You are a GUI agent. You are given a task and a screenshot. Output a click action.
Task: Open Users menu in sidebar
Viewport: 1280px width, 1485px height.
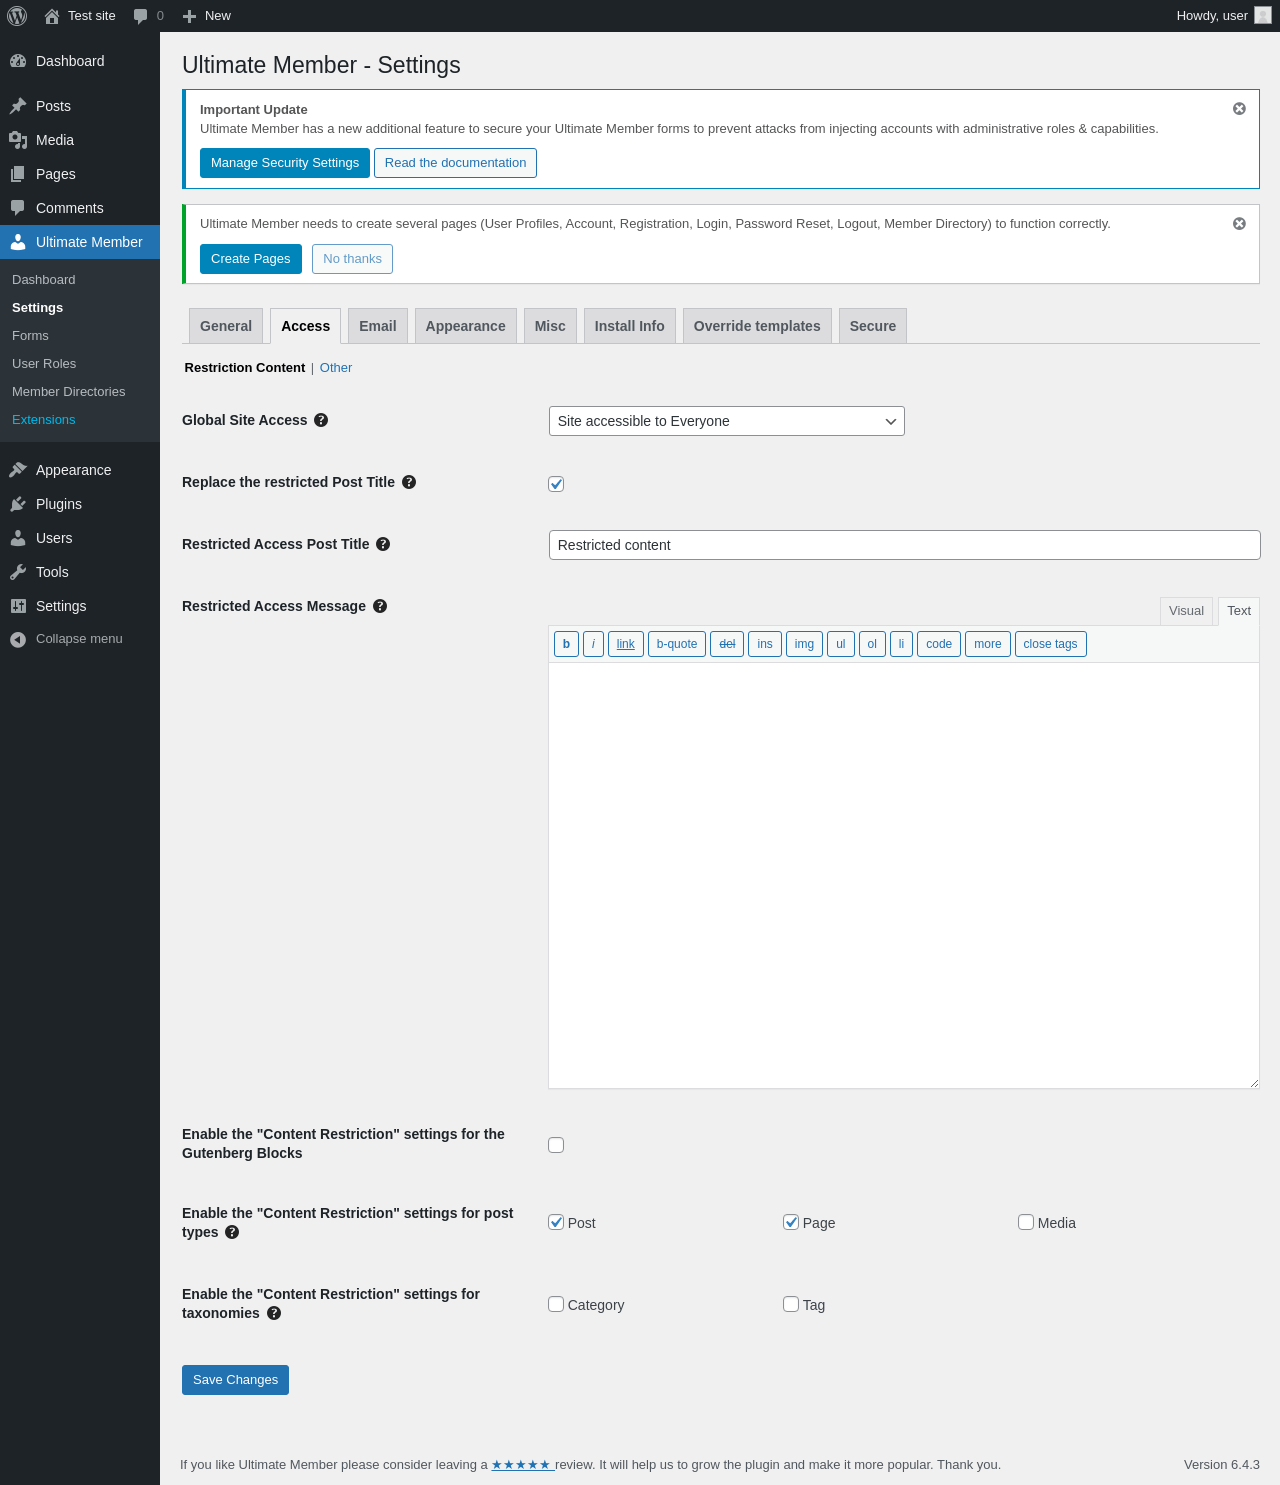tap(80, 538)
